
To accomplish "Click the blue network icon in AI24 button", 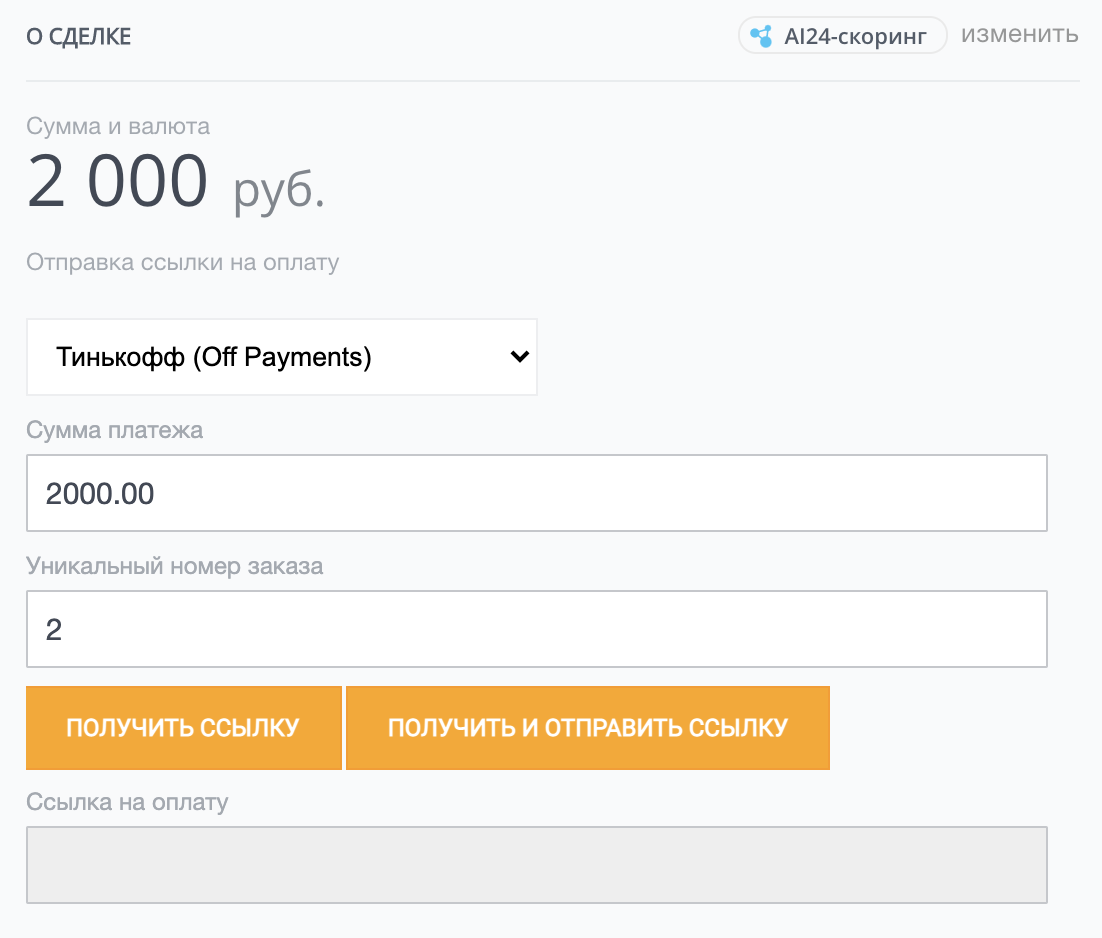I will 762,35.
